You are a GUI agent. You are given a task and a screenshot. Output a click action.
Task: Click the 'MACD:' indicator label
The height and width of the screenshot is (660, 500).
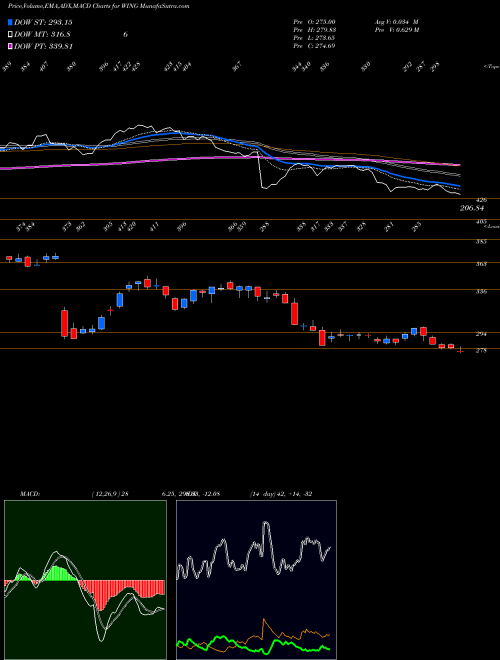(30, 494)
